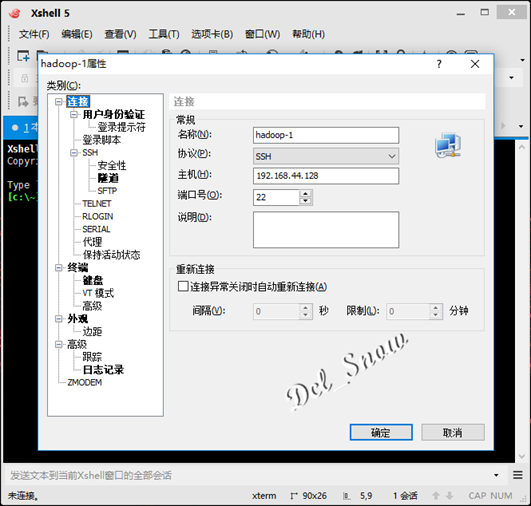Click the 确定 button
Image resolution: width=531 pixels, height=506 pixels.
pos(381,432)
